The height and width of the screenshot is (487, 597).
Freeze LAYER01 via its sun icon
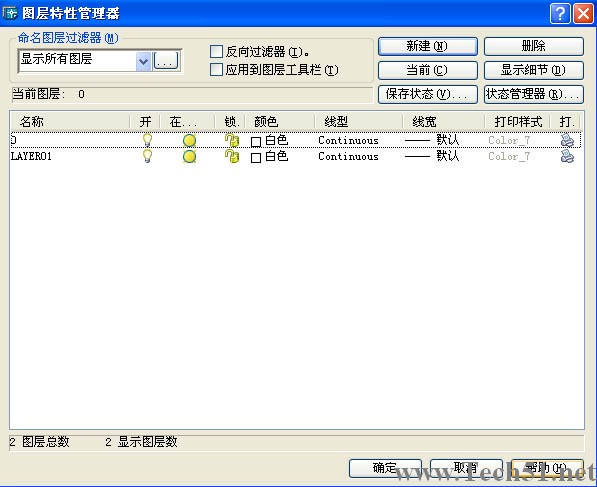[x=189, y=156]
